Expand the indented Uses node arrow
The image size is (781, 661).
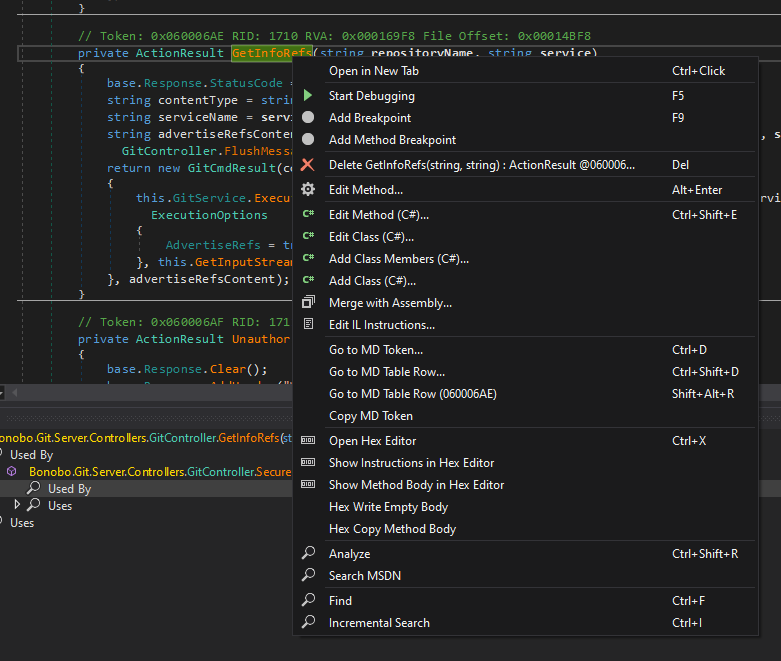coord(17,506)
